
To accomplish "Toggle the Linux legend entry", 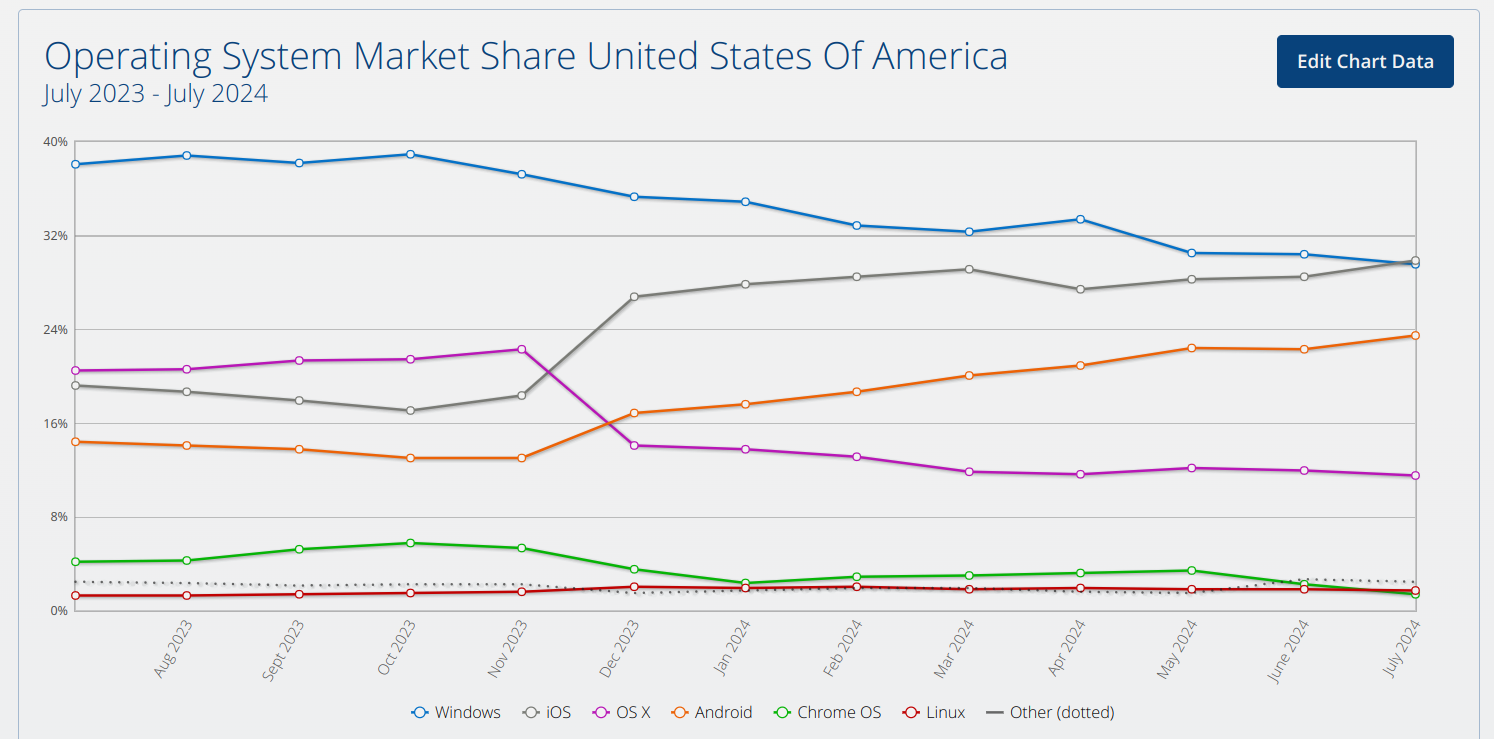I will tap(934, 712).
